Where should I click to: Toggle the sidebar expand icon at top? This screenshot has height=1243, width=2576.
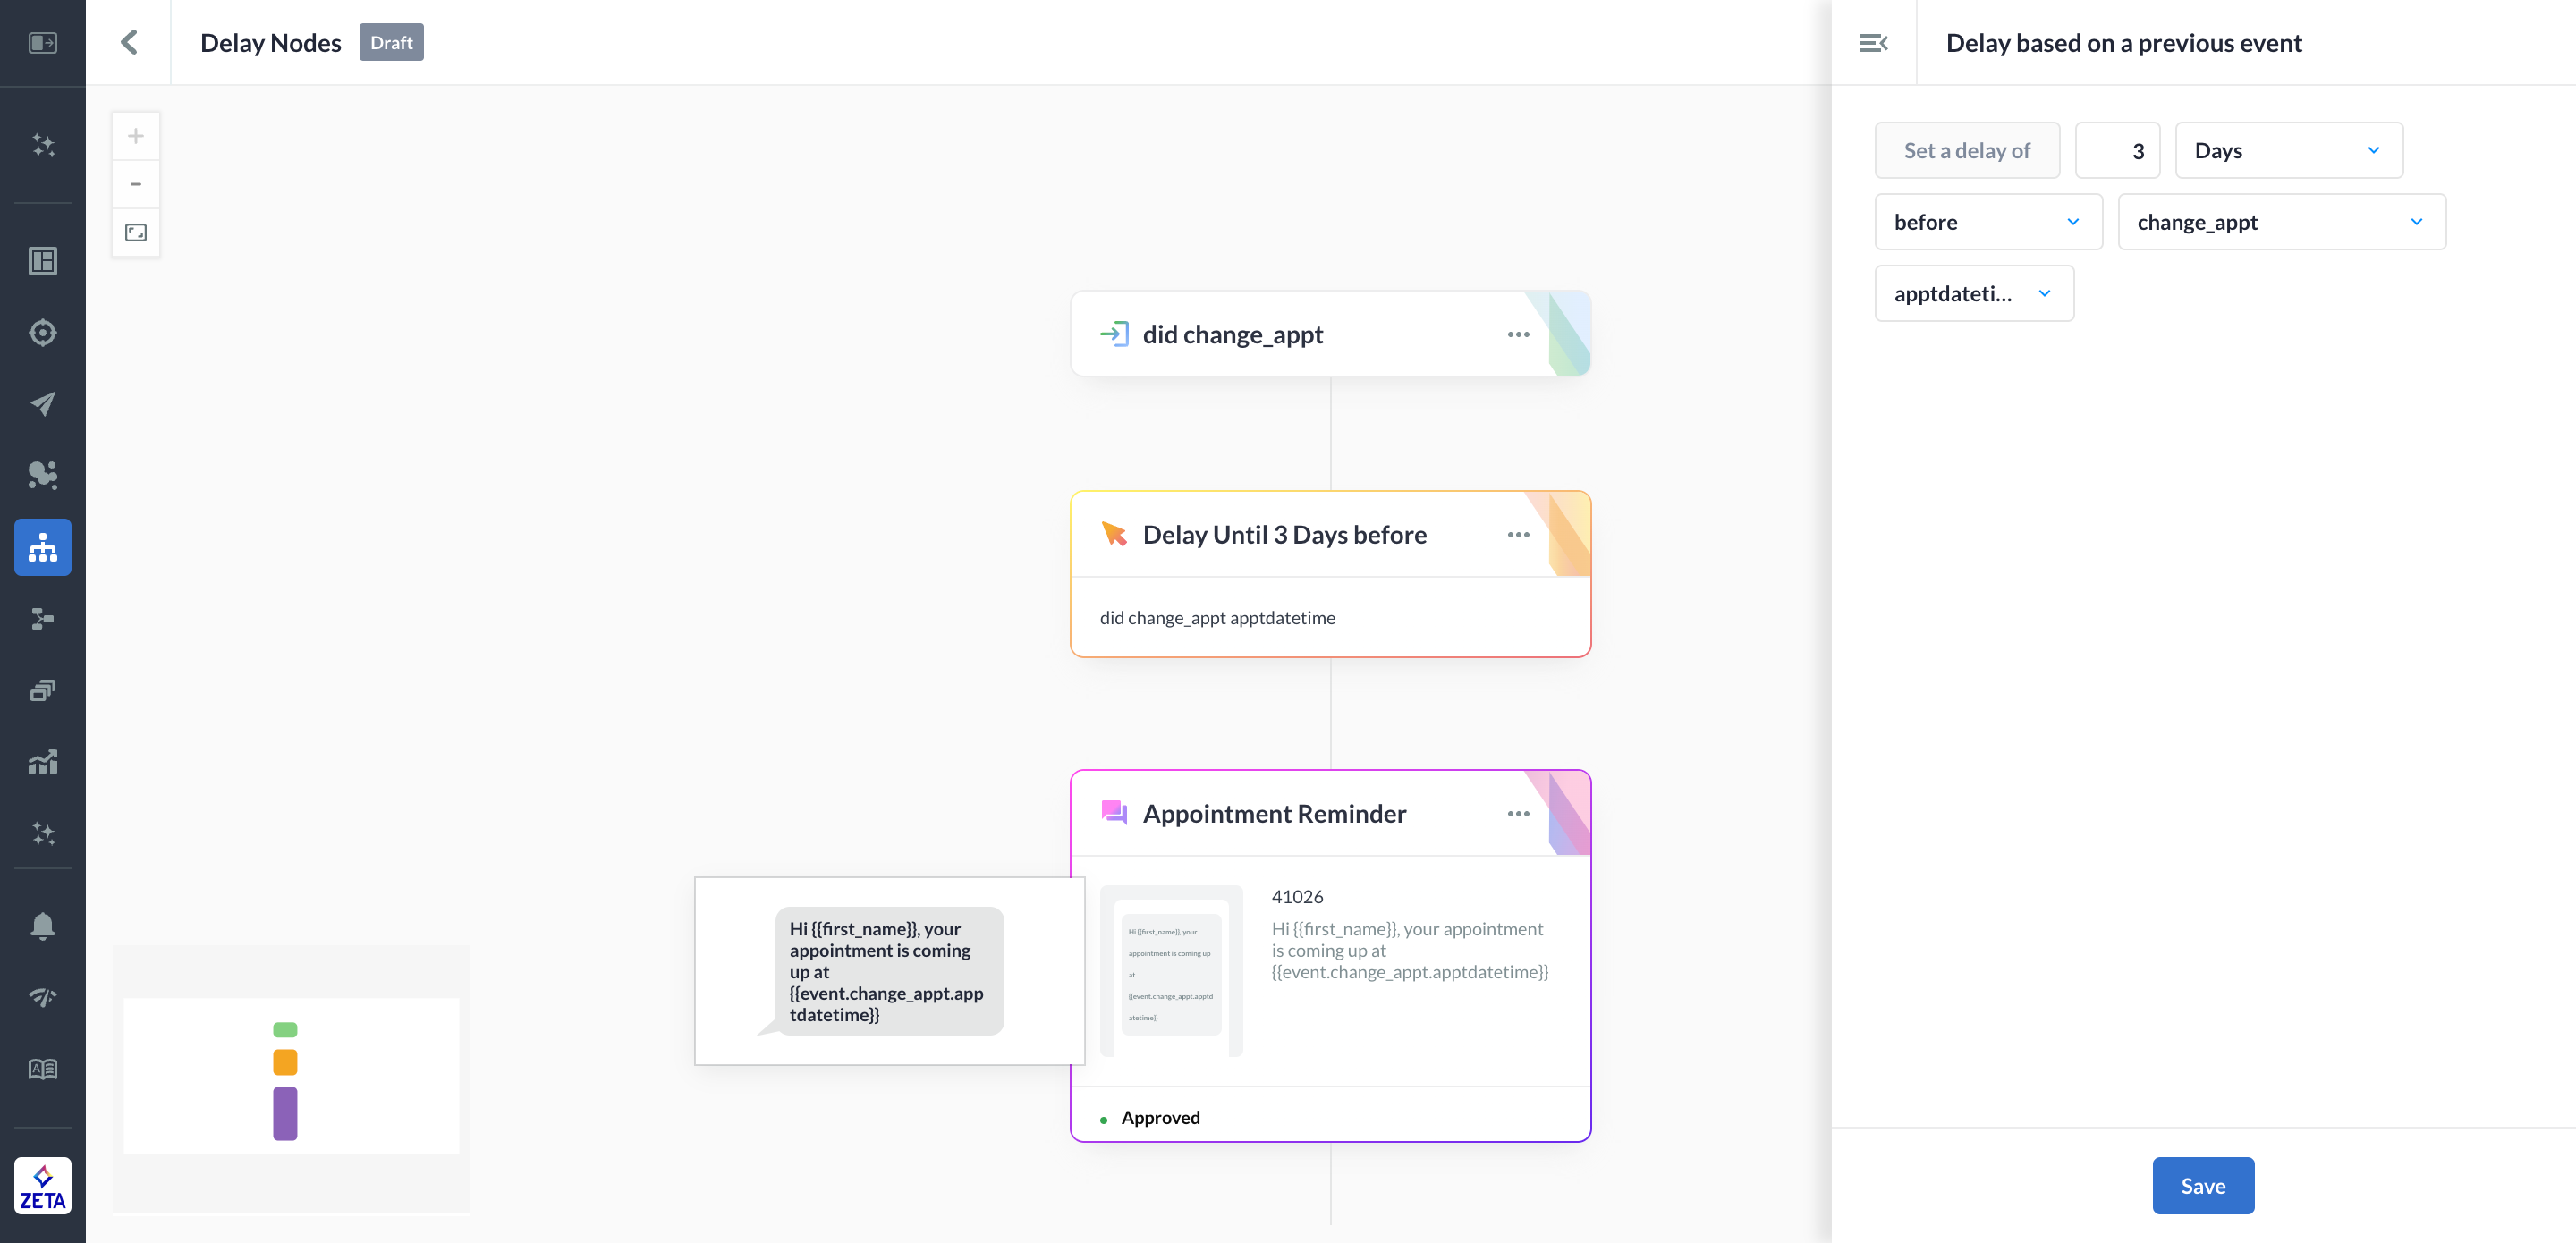(x=42, y=42)
